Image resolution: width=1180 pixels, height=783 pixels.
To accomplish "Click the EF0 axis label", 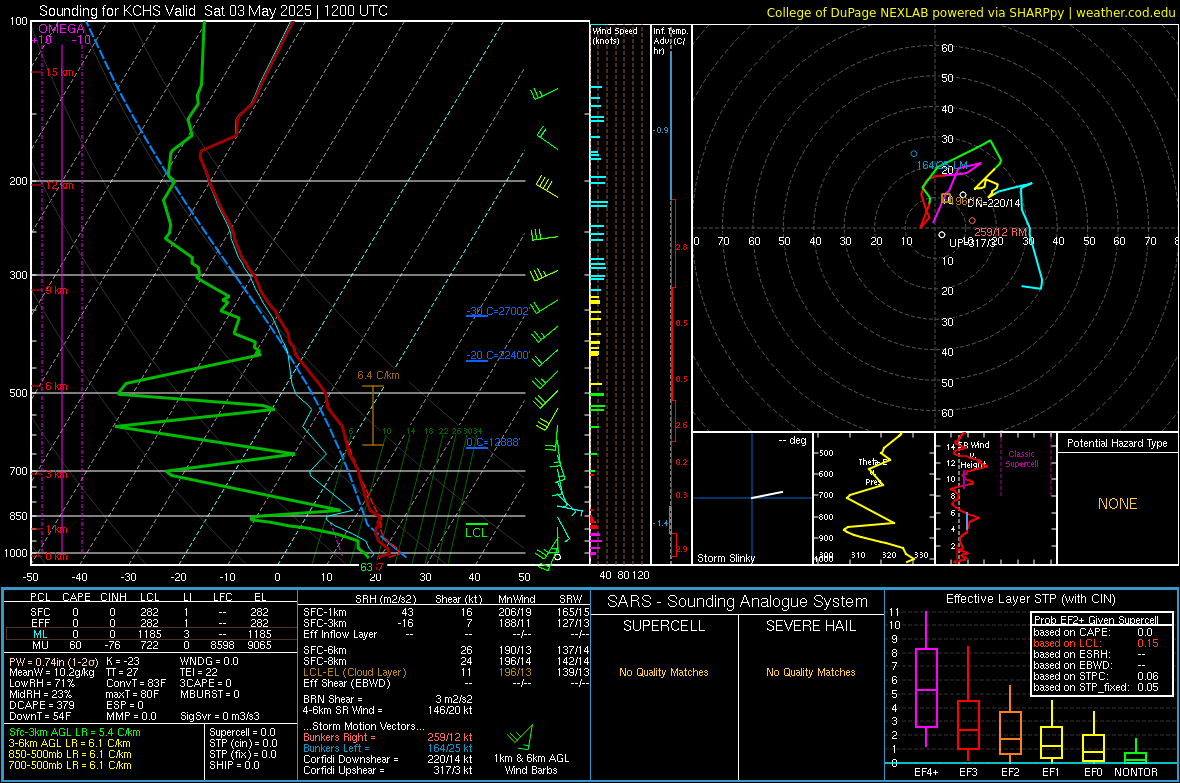I will point(1093,772).
